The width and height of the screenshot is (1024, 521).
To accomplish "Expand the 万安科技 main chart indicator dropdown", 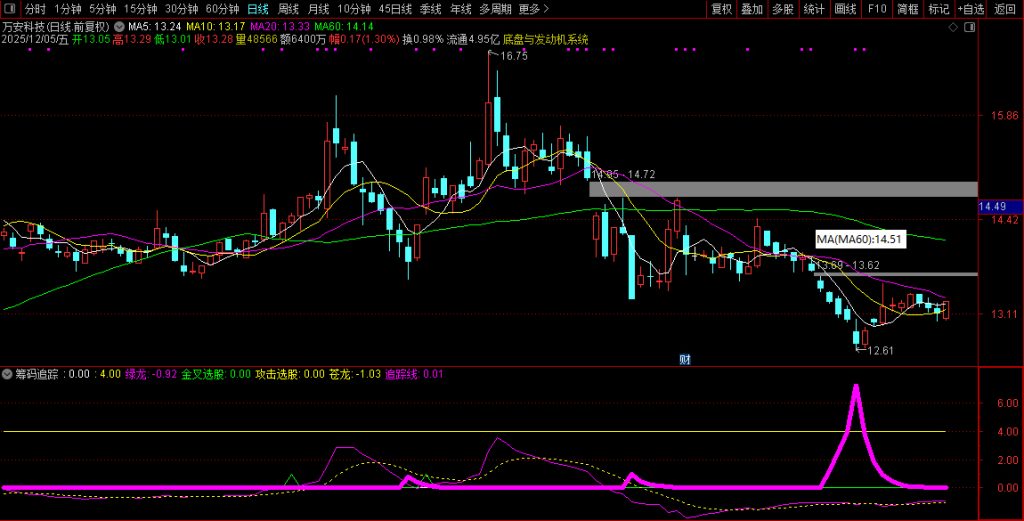I will coord(121,26).
